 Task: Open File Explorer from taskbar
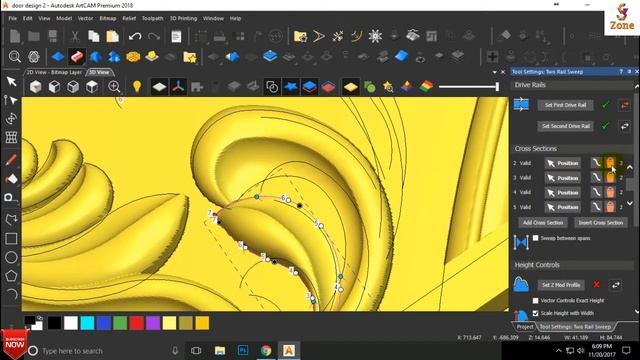(220, 350)
